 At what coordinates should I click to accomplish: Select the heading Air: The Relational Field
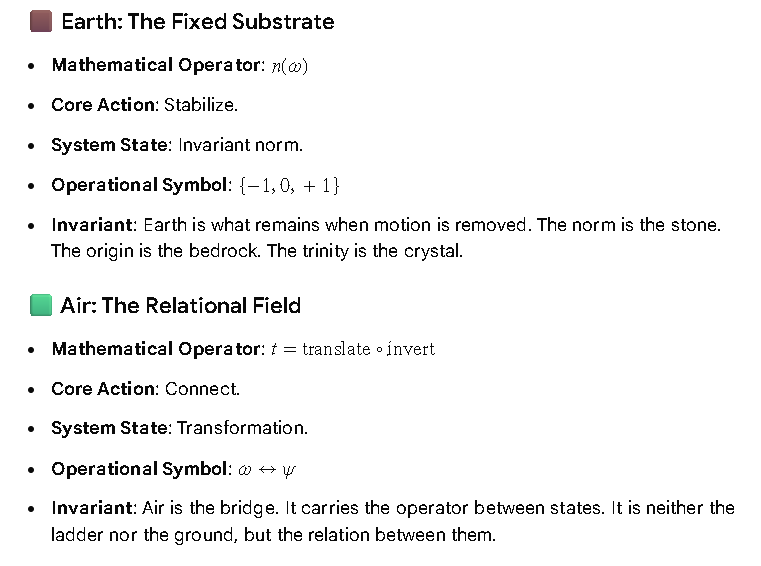point(181,306)
